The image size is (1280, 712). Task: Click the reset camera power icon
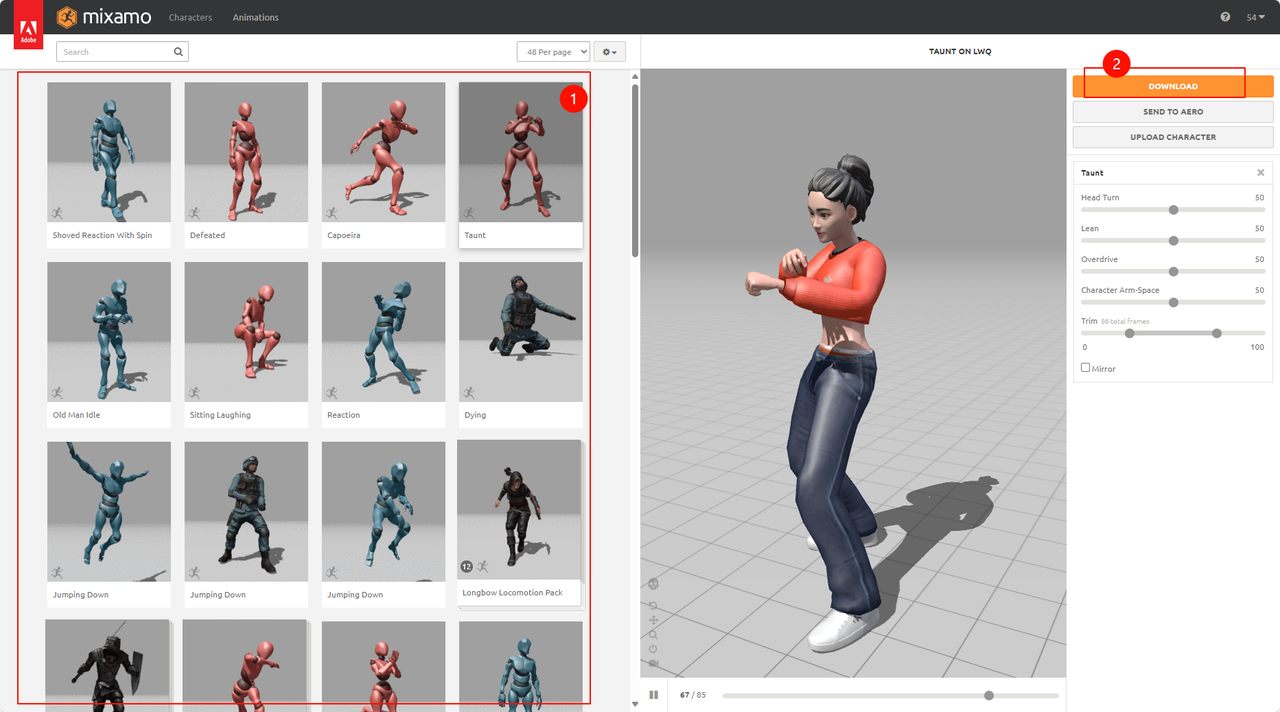point(653,648)
